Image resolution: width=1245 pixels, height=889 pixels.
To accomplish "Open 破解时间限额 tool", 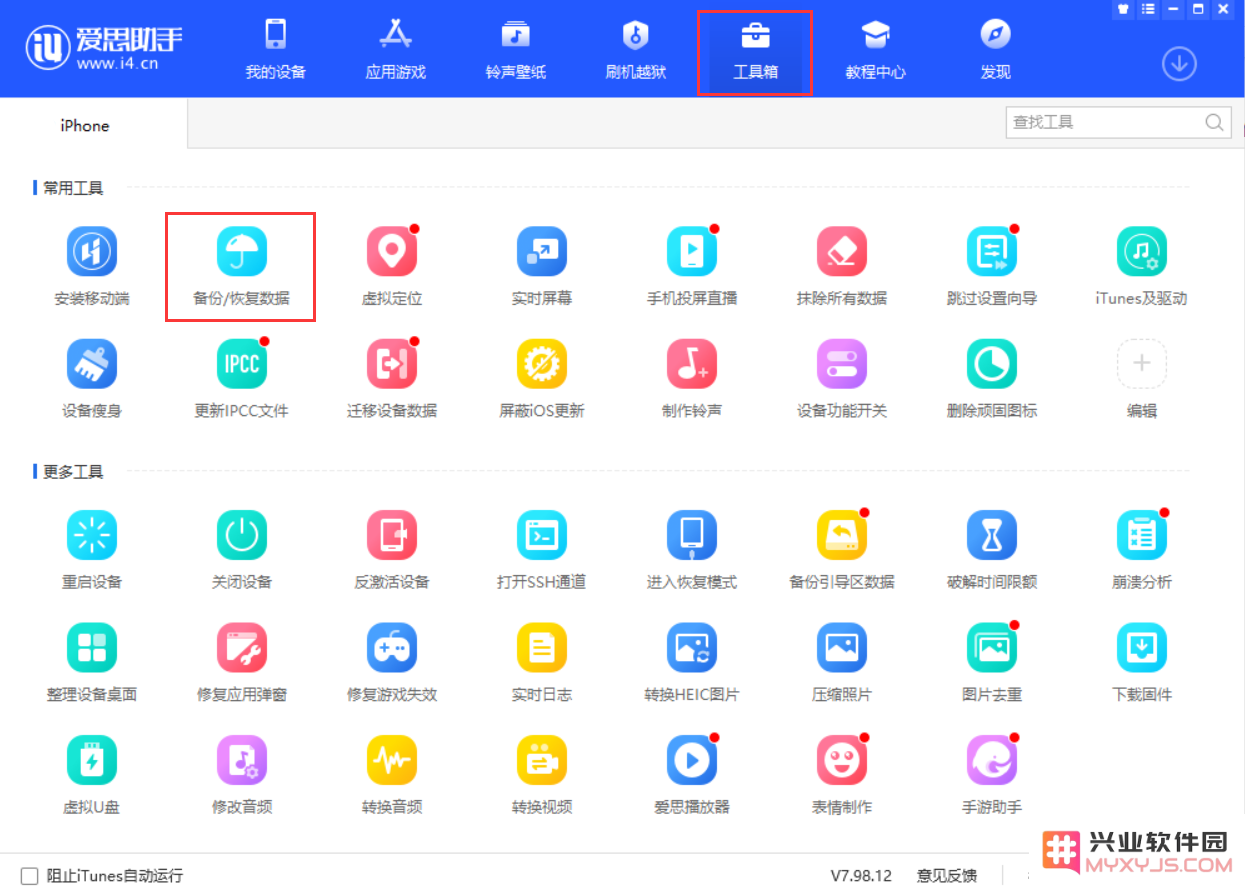I will (992, 549).
